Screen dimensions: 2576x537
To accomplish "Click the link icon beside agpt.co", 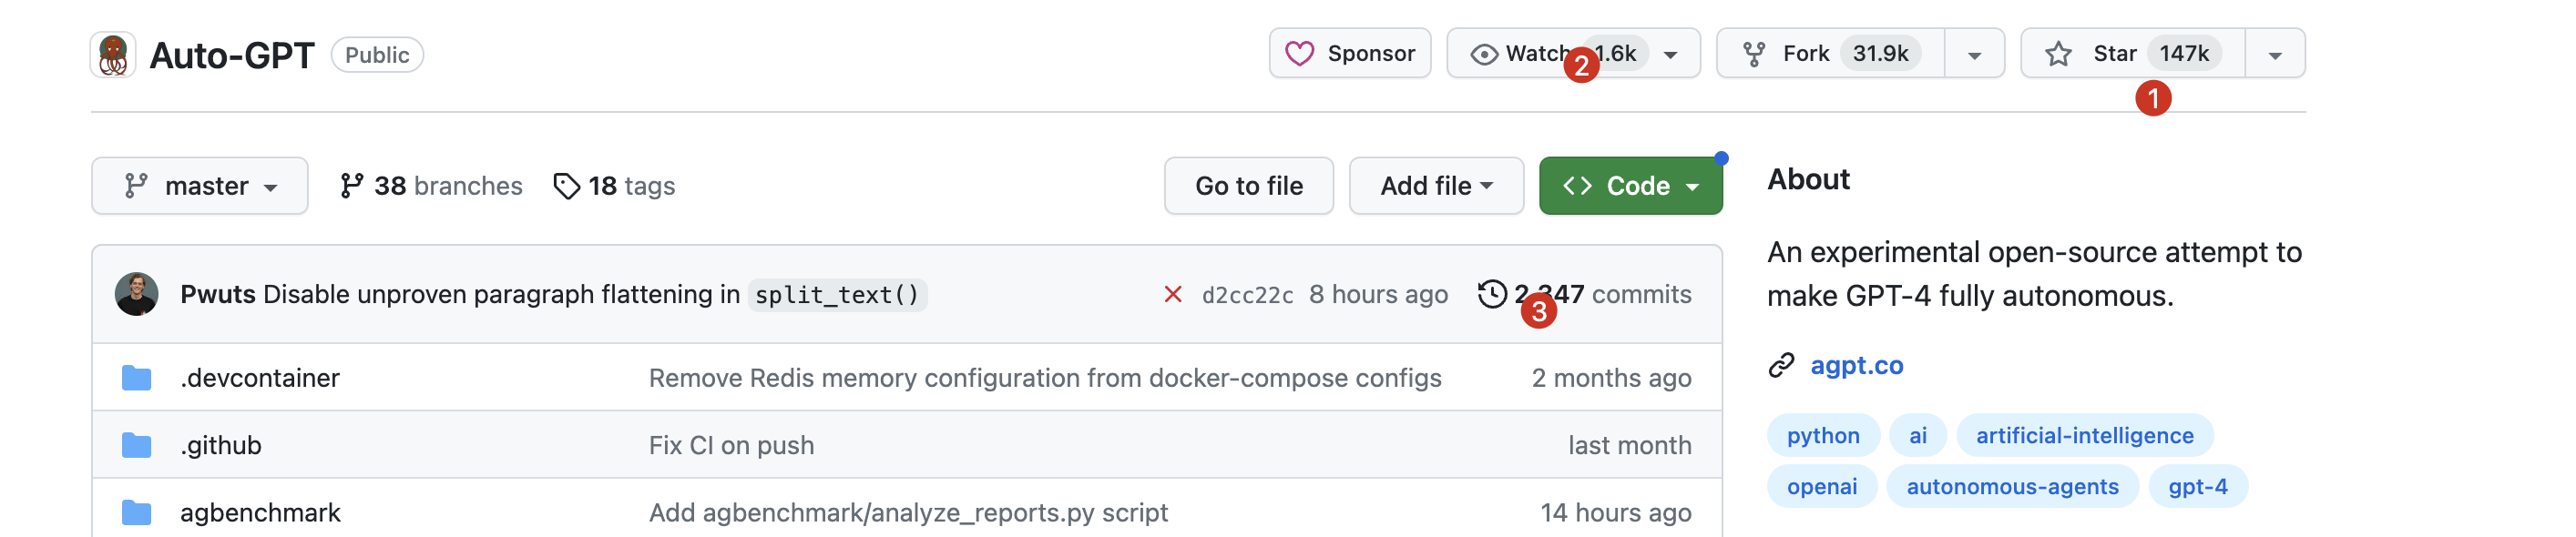I will [x=1781, y=366].
